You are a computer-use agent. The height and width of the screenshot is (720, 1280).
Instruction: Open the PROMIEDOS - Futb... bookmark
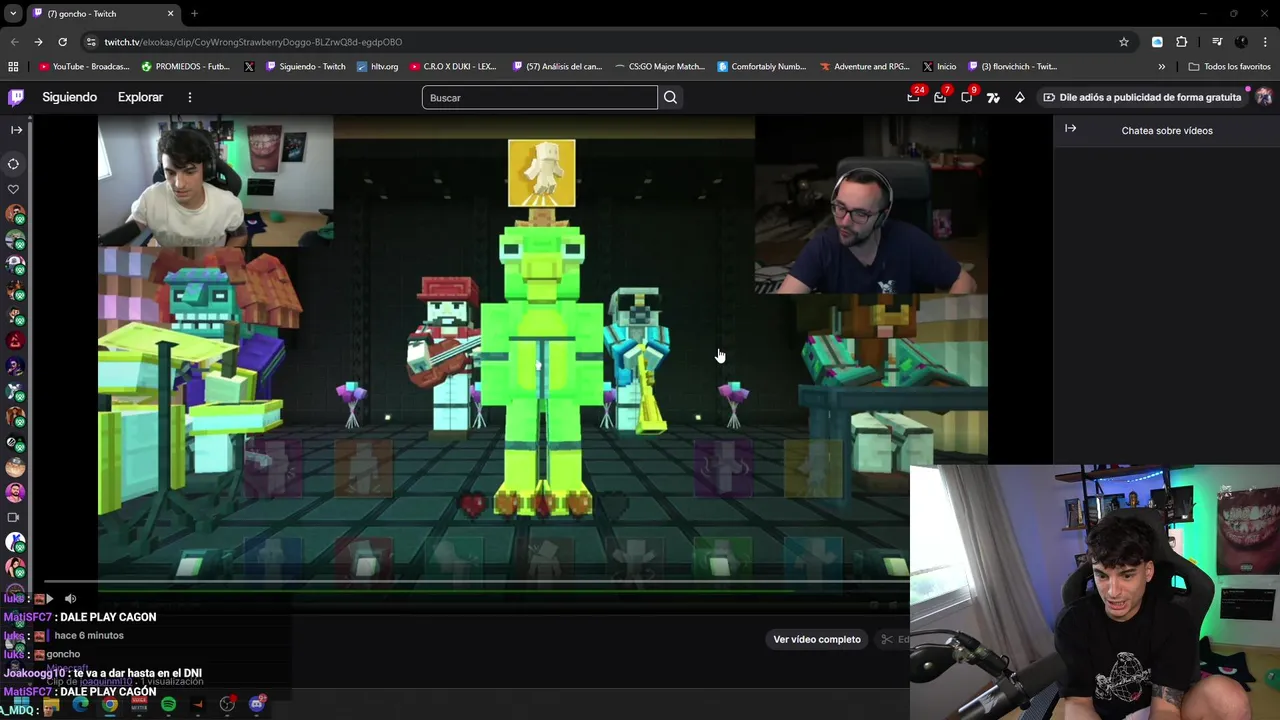[x=186, y=67]
